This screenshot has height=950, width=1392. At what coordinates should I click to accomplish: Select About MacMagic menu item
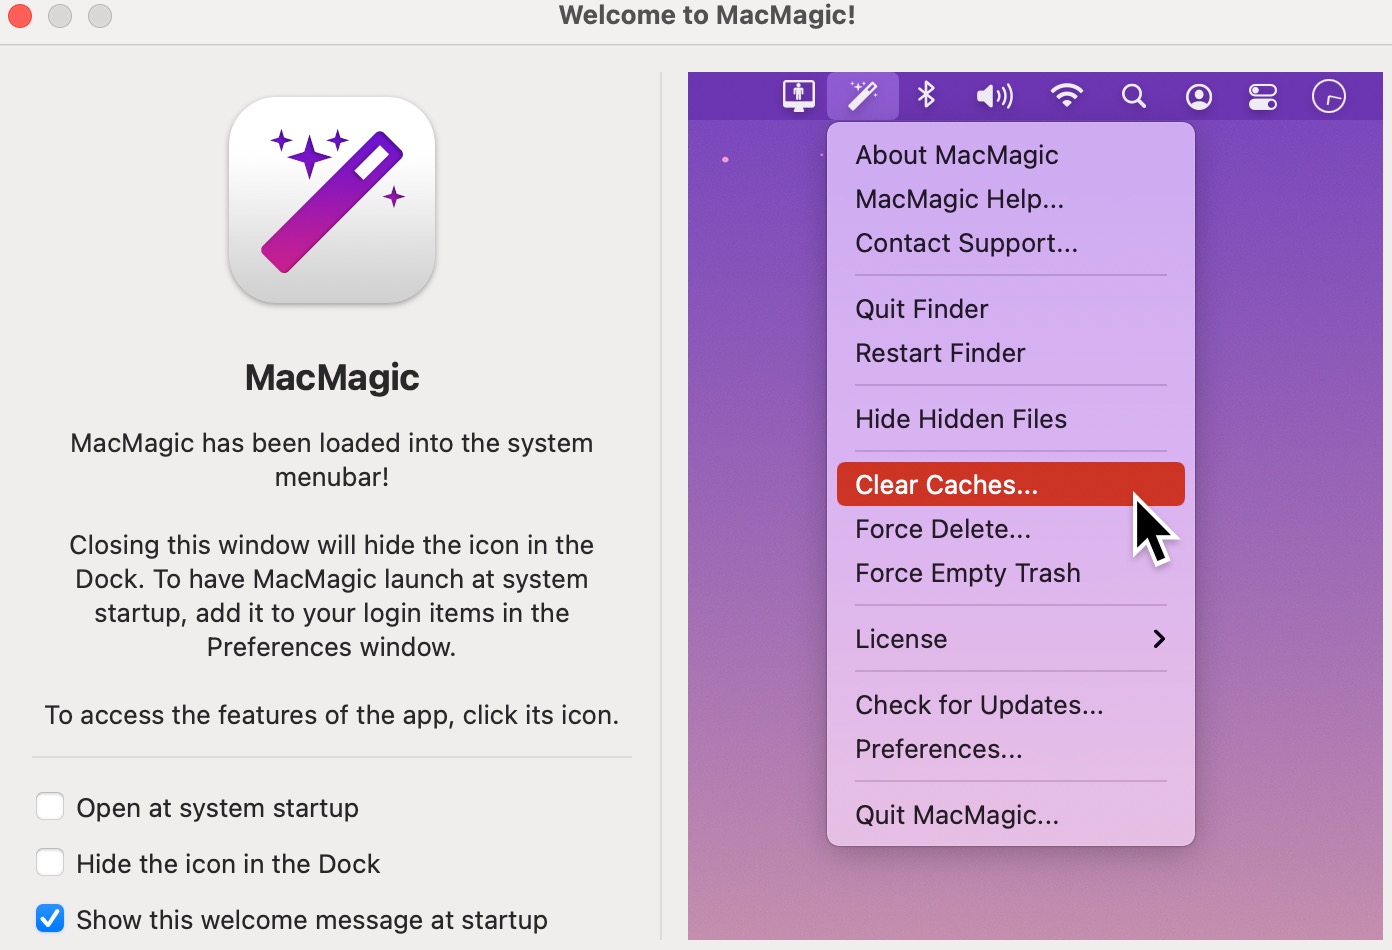1011,155
